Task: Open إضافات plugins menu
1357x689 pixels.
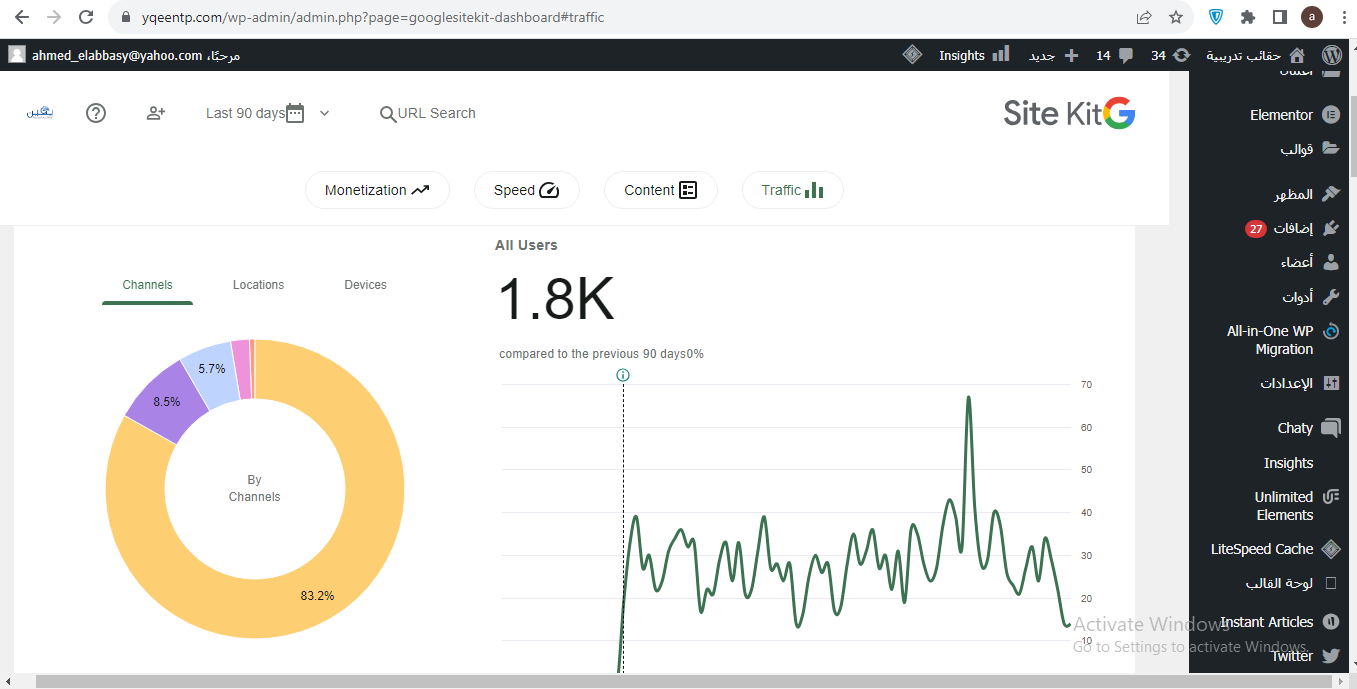Action: (x=1293, y=228)
